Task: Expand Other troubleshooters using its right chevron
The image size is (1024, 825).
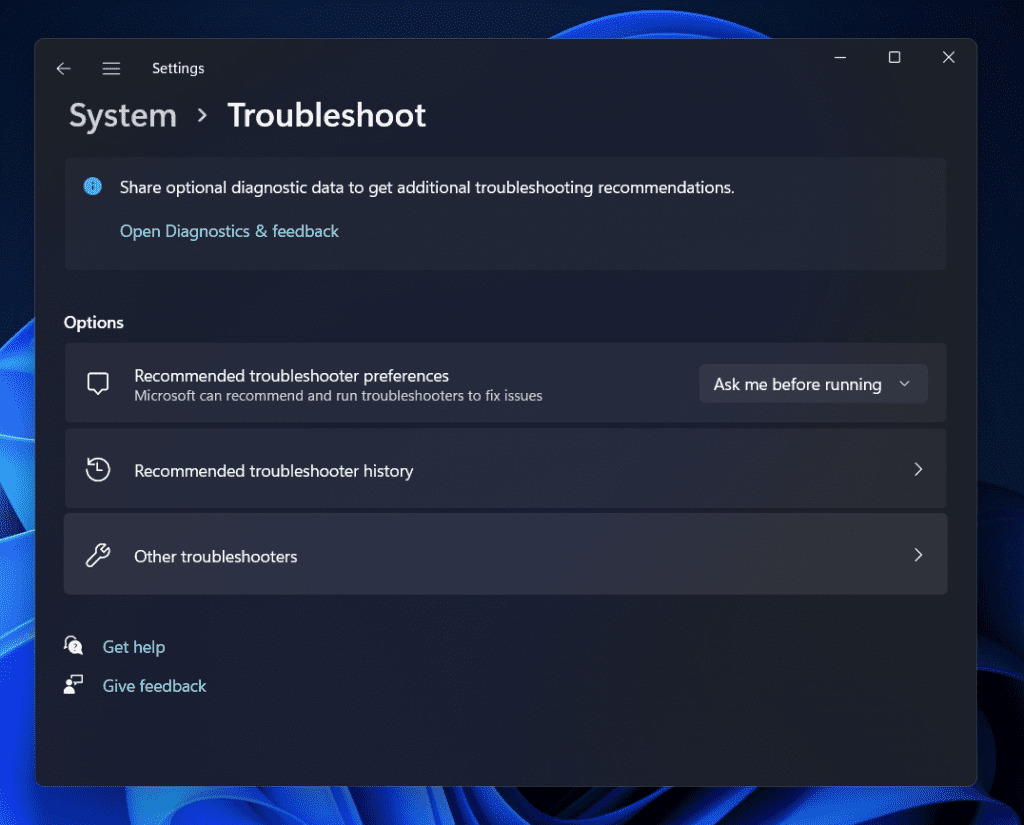Action: point(918,555)
